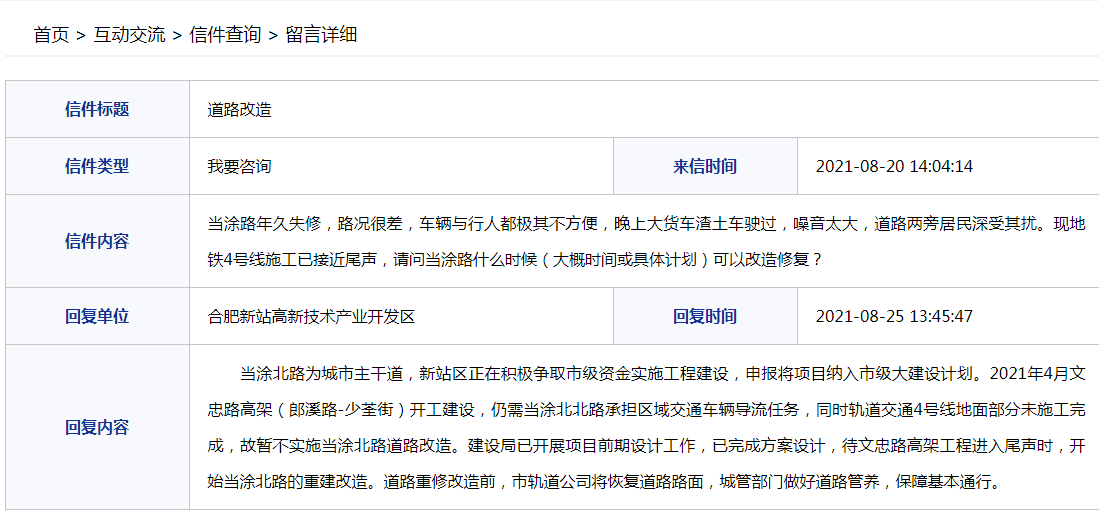Image resolution: width=1099 pixels, height=520 pixels.
Task: Click the 信件标题 label cell
Action: [x=97, y=109]
